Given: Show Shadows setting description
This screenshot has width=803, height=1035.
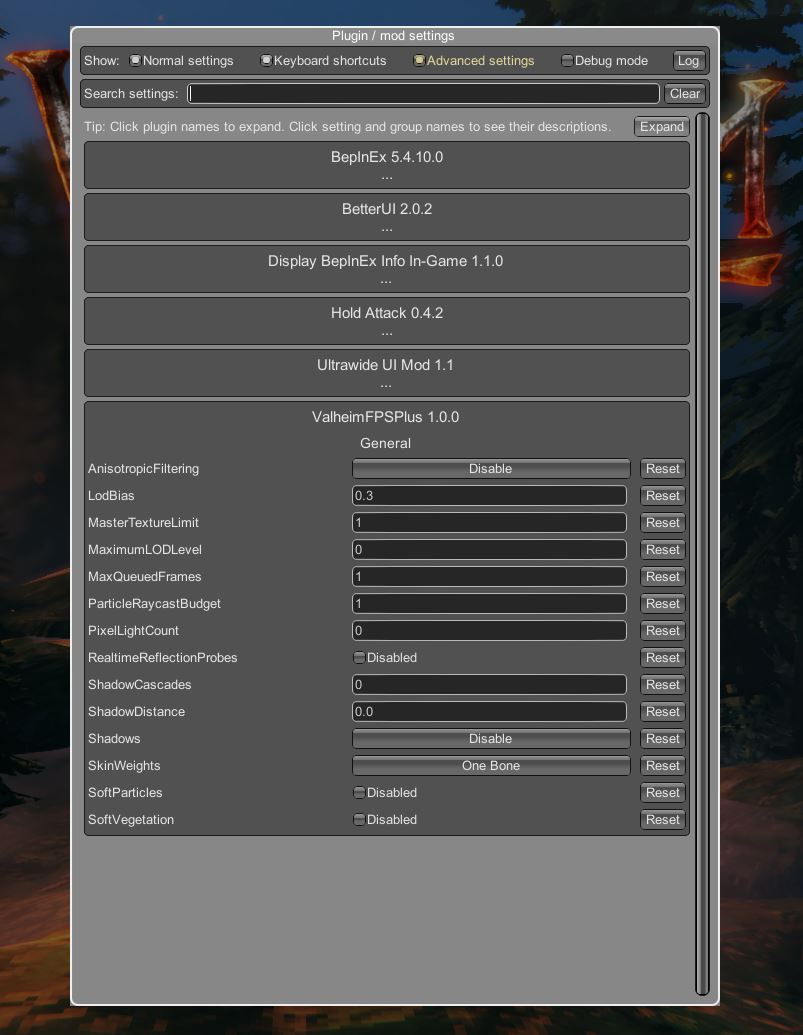Looking at the screenshot, I should pos(114,739).
